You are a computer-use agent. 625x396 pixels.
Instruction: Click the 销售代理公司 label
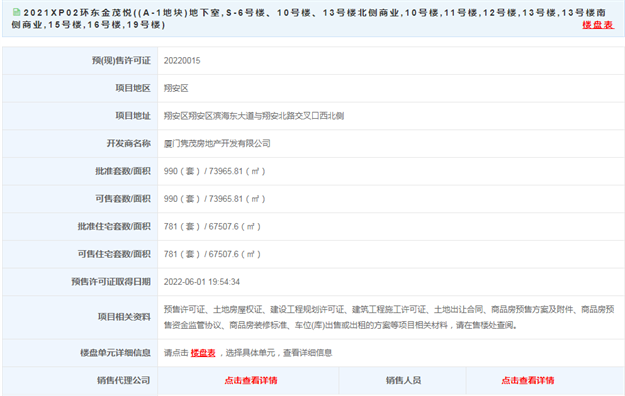(x=124, y=380)
